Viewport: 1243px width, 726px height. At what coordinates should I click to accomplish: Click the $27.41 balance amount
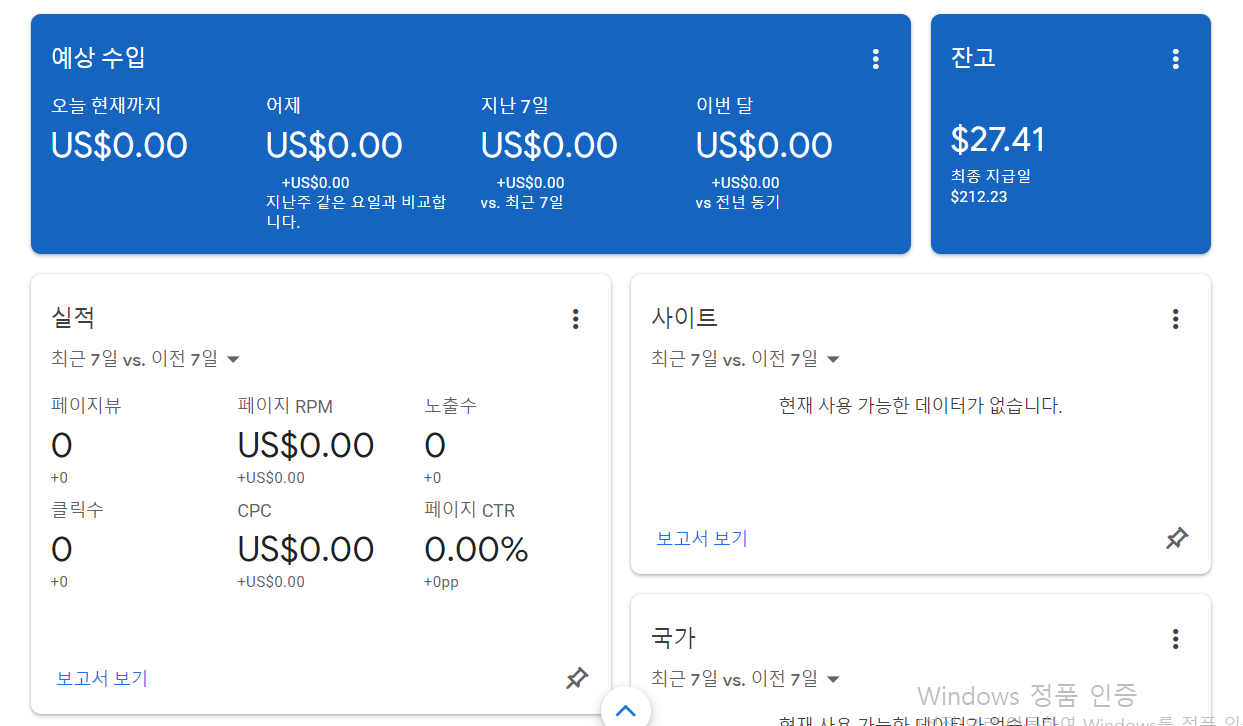[x=998, y=139]
